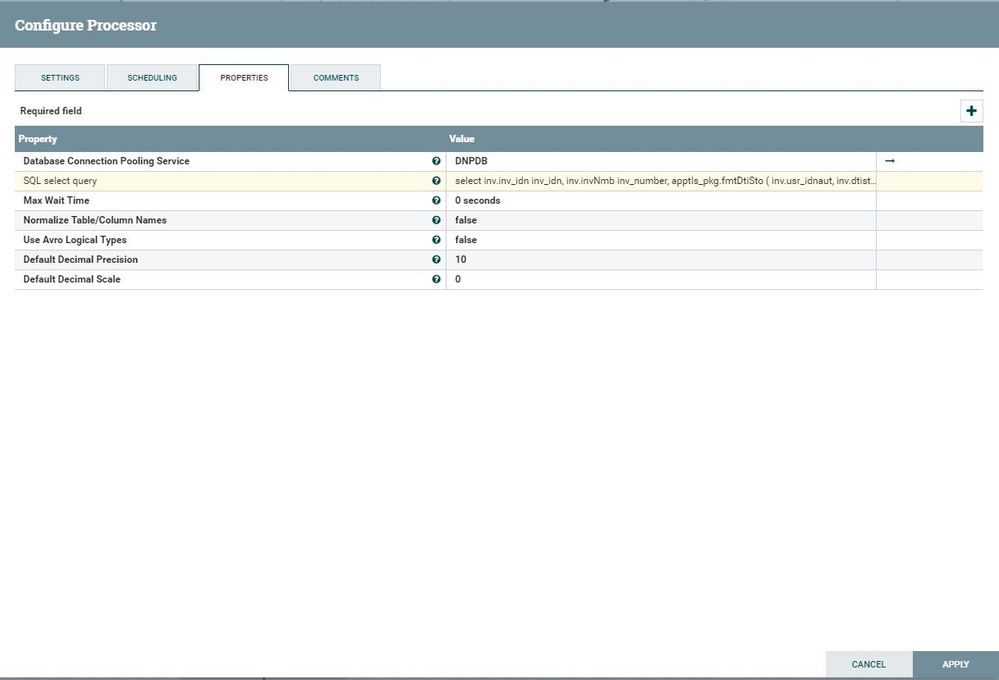Image resolution: width=999 pixels, height=680 pixels.
Task: Show help icon for Max Wait Time
Action: [436, 201]
